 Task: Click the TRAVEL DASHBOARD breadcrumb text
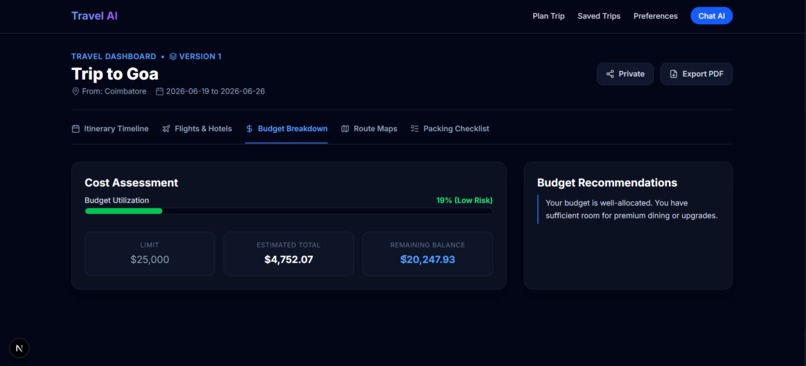pos(114,57)
